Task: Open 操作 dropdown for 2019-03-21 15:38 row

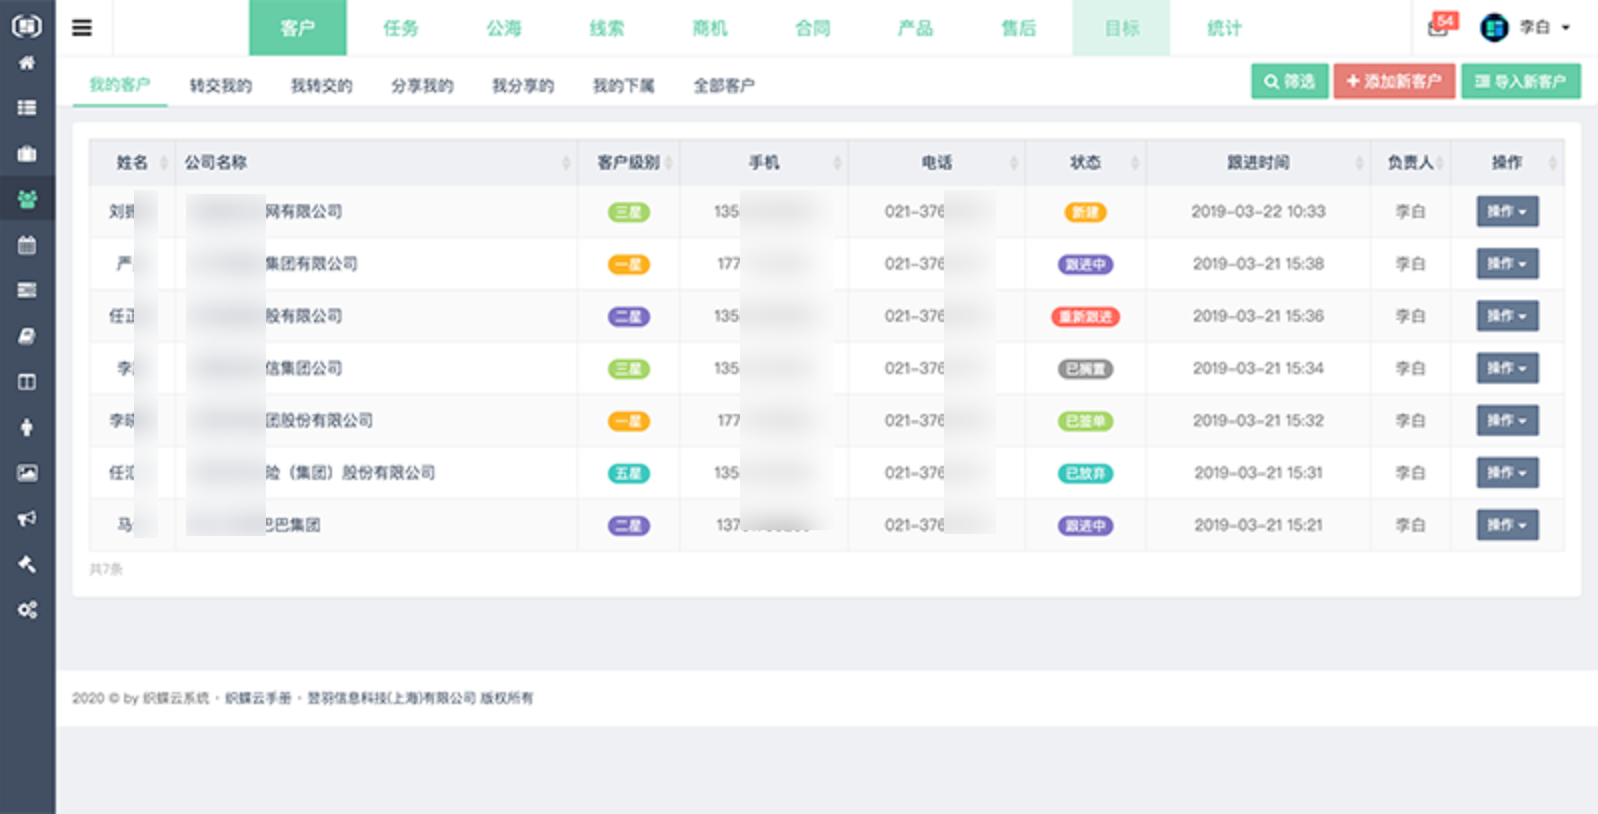Action: tap(1507, 264)
